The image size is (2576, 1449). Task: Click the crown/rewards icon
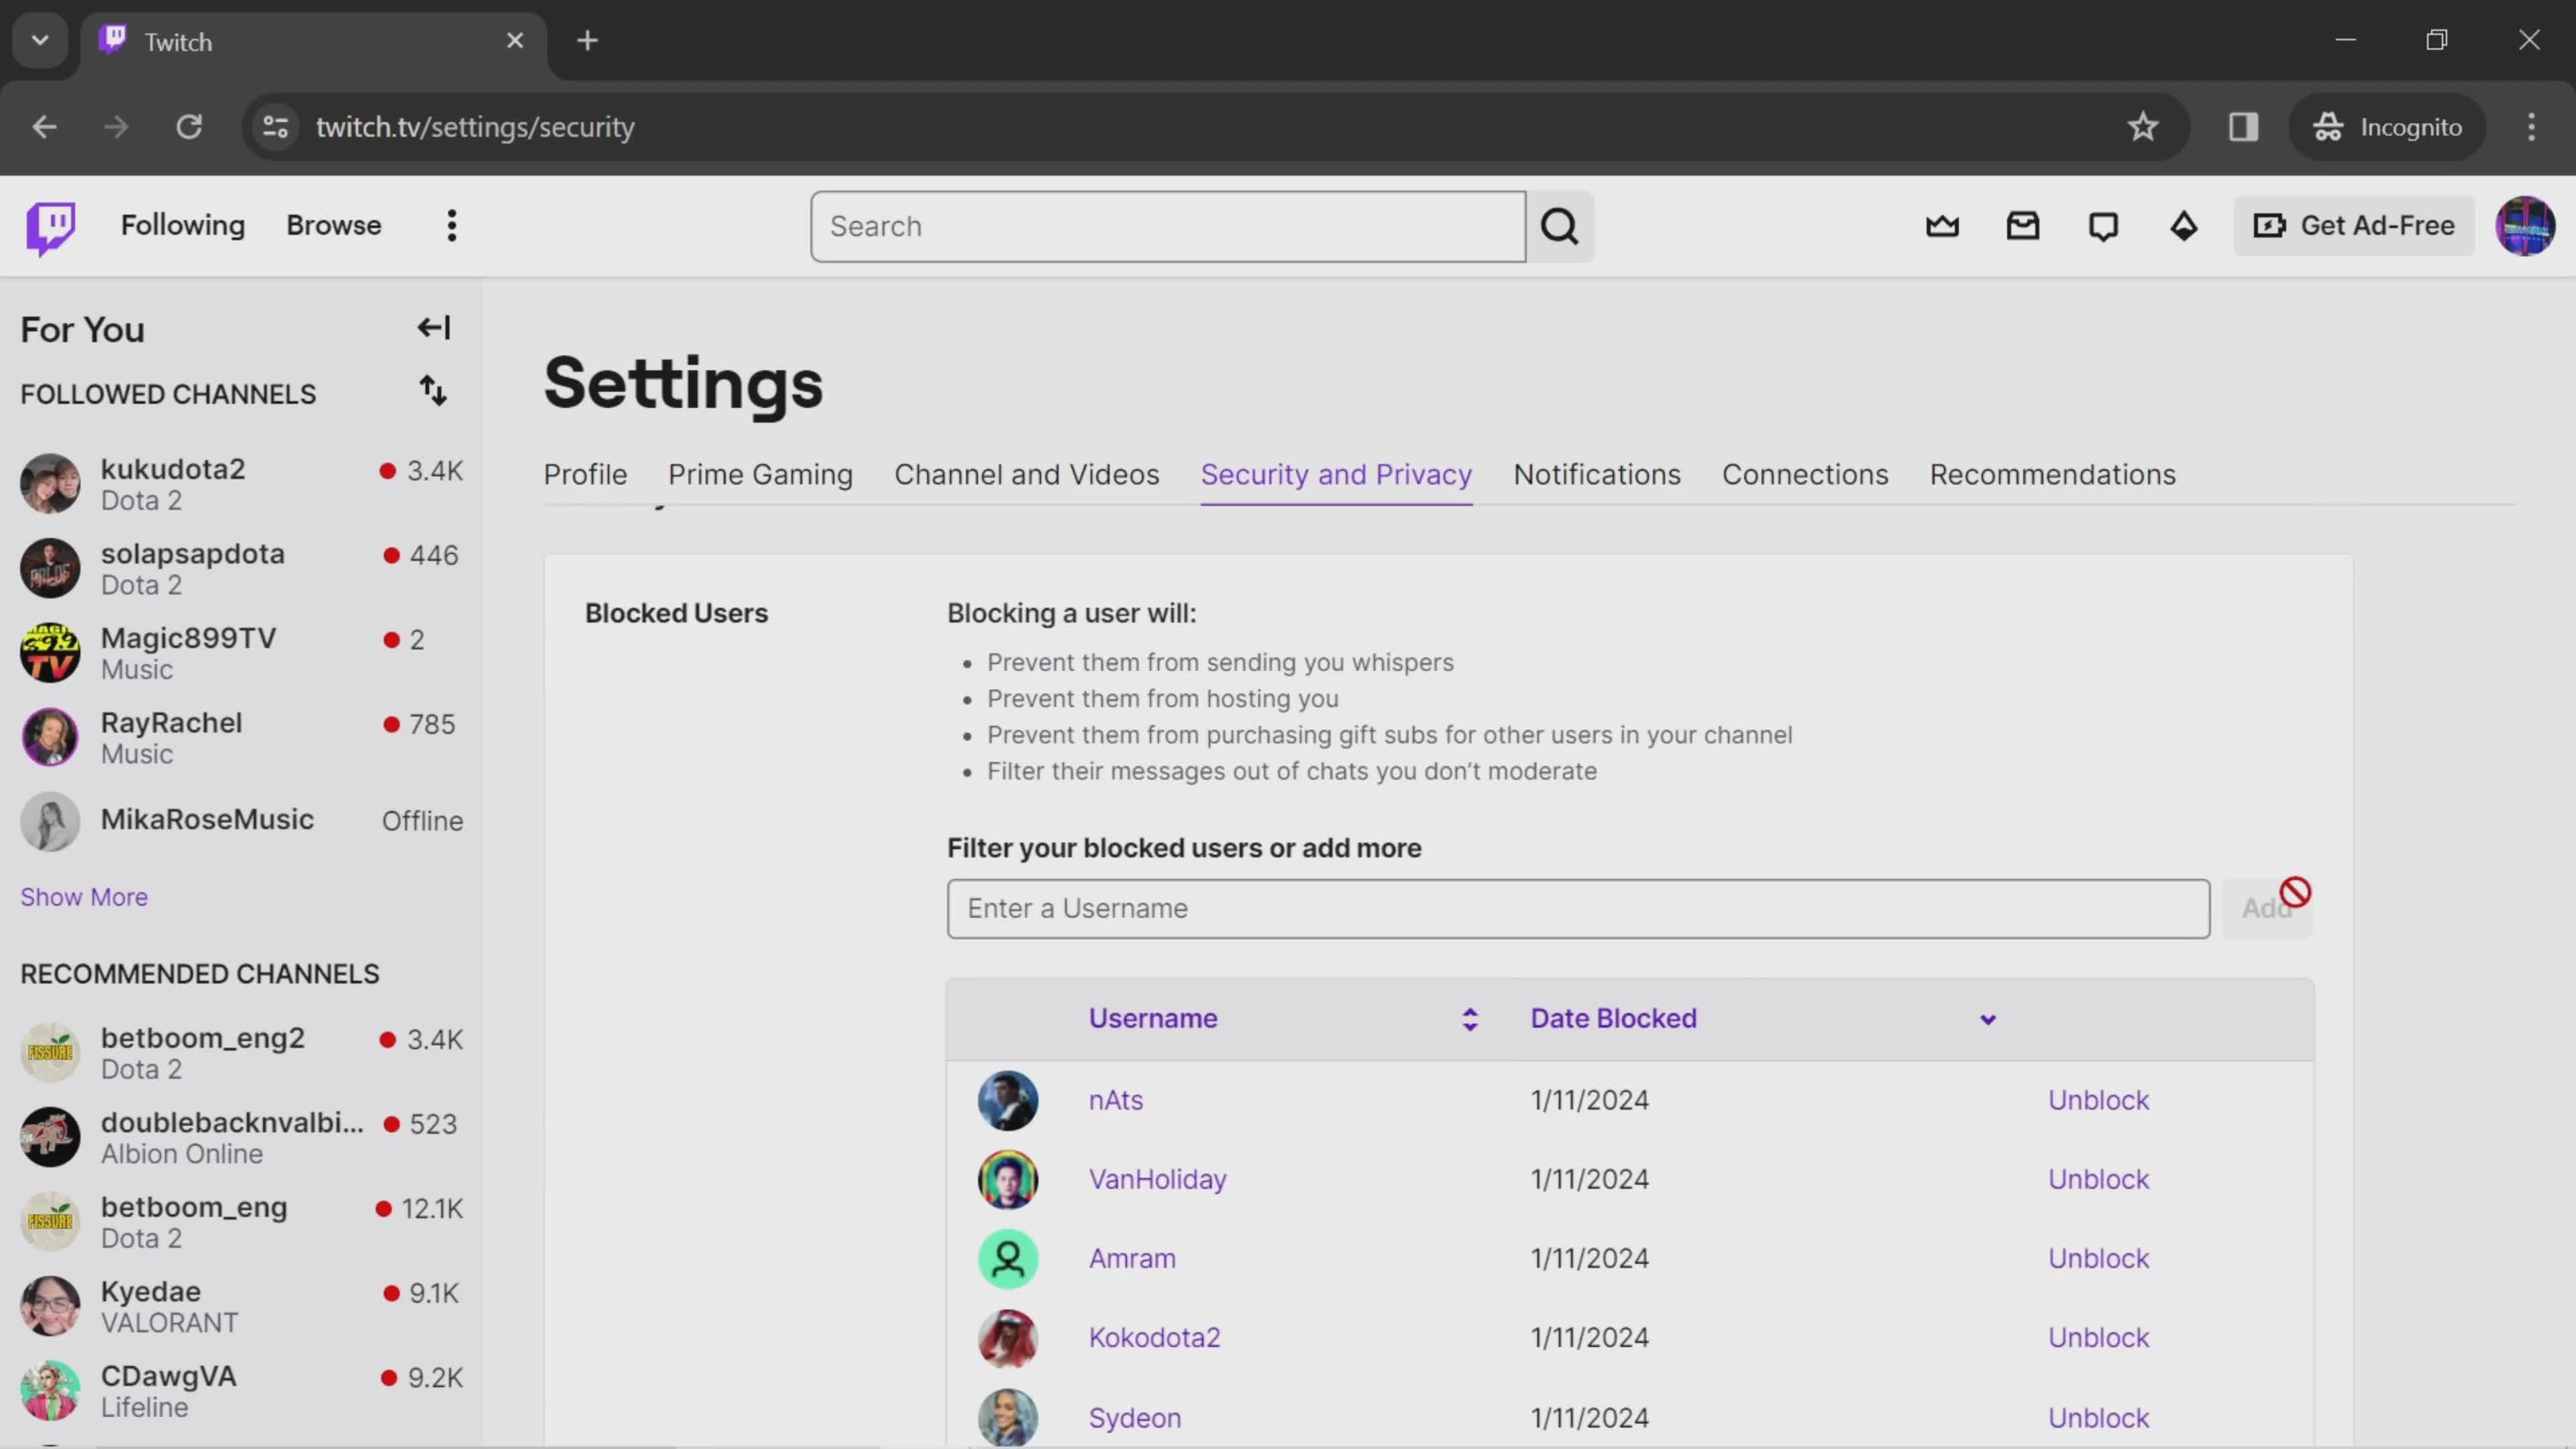point(1943,225)
